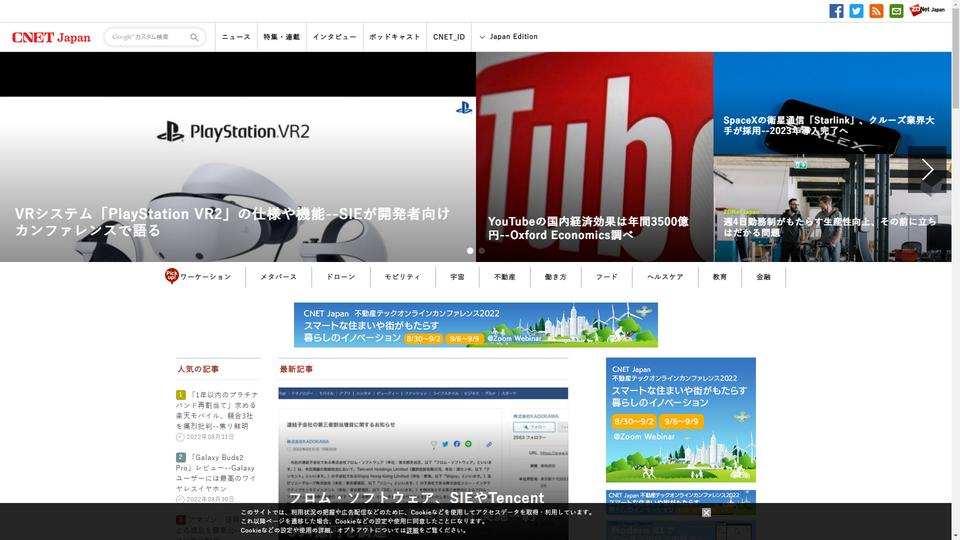Select the ヘルスケア topic tab

(x=665, y=277)
